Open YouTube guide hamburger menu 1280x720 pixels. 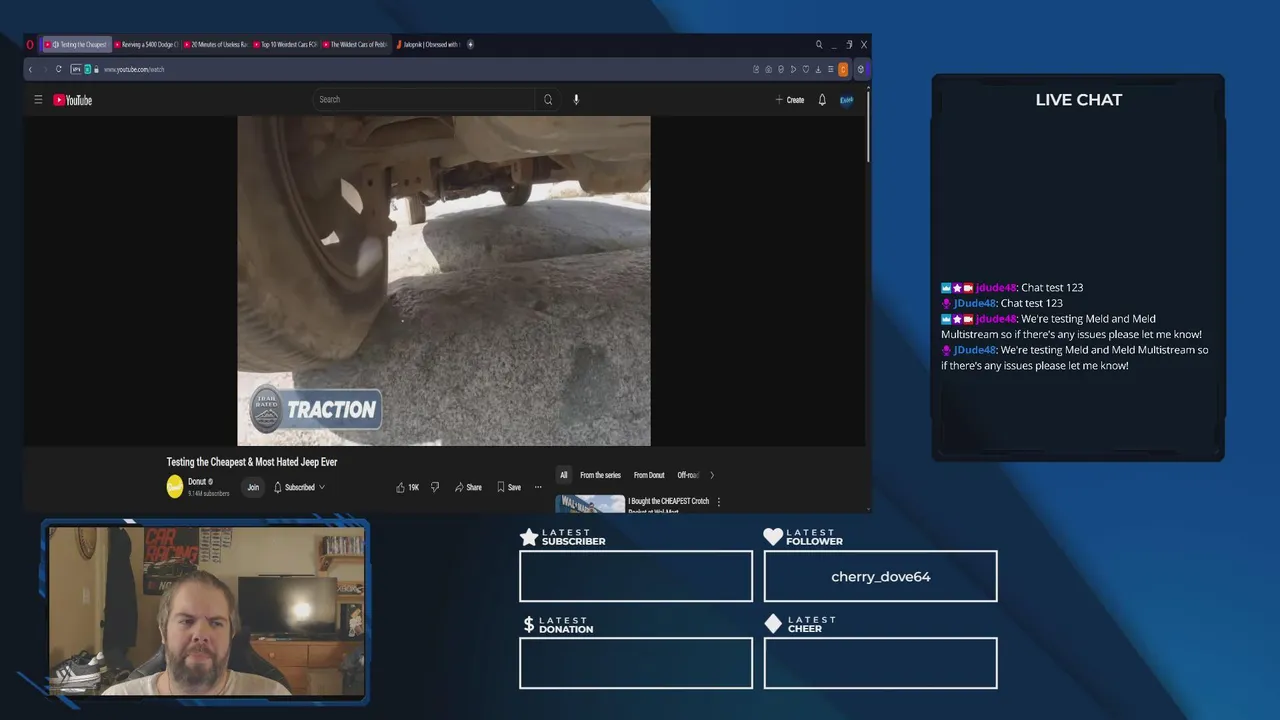tap(38, 99)
